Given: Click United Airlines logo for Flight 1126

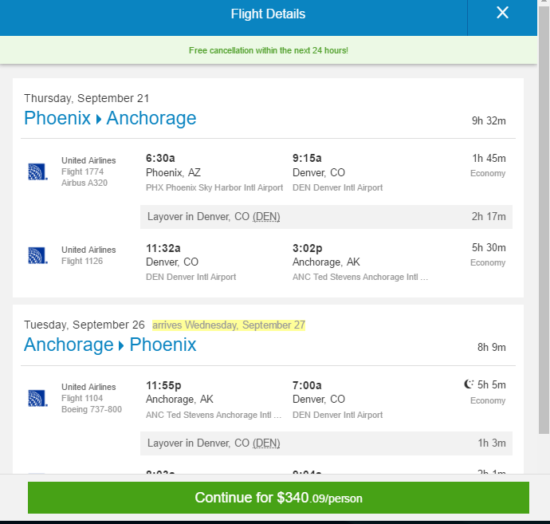Looking at the screenshot, I should (x=38, y=256).
